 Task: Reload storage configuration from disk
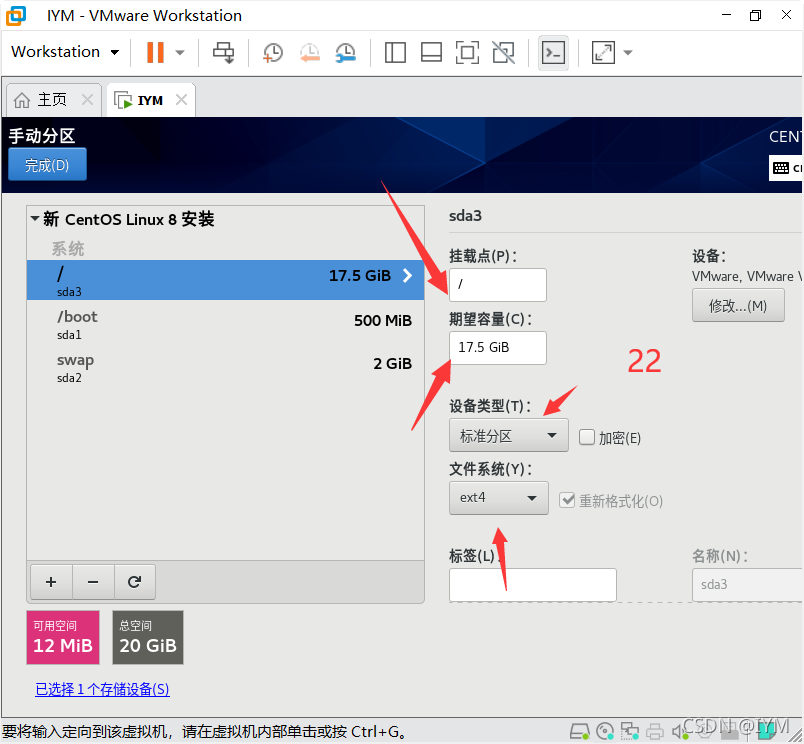134,582
